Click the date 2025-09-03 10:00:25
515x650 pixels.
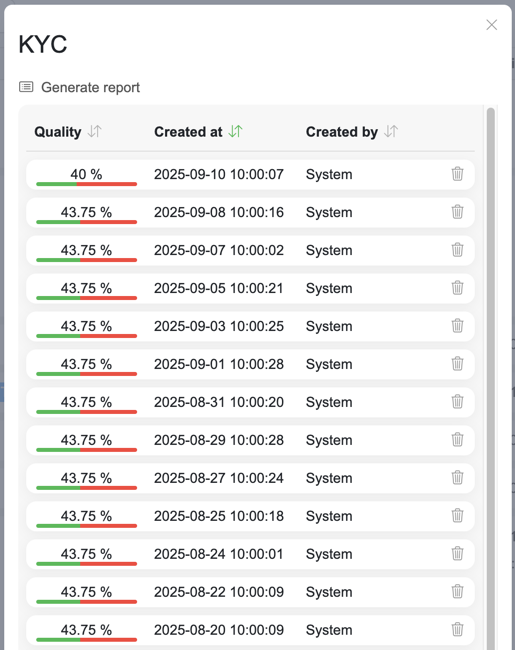click(219, 326)
